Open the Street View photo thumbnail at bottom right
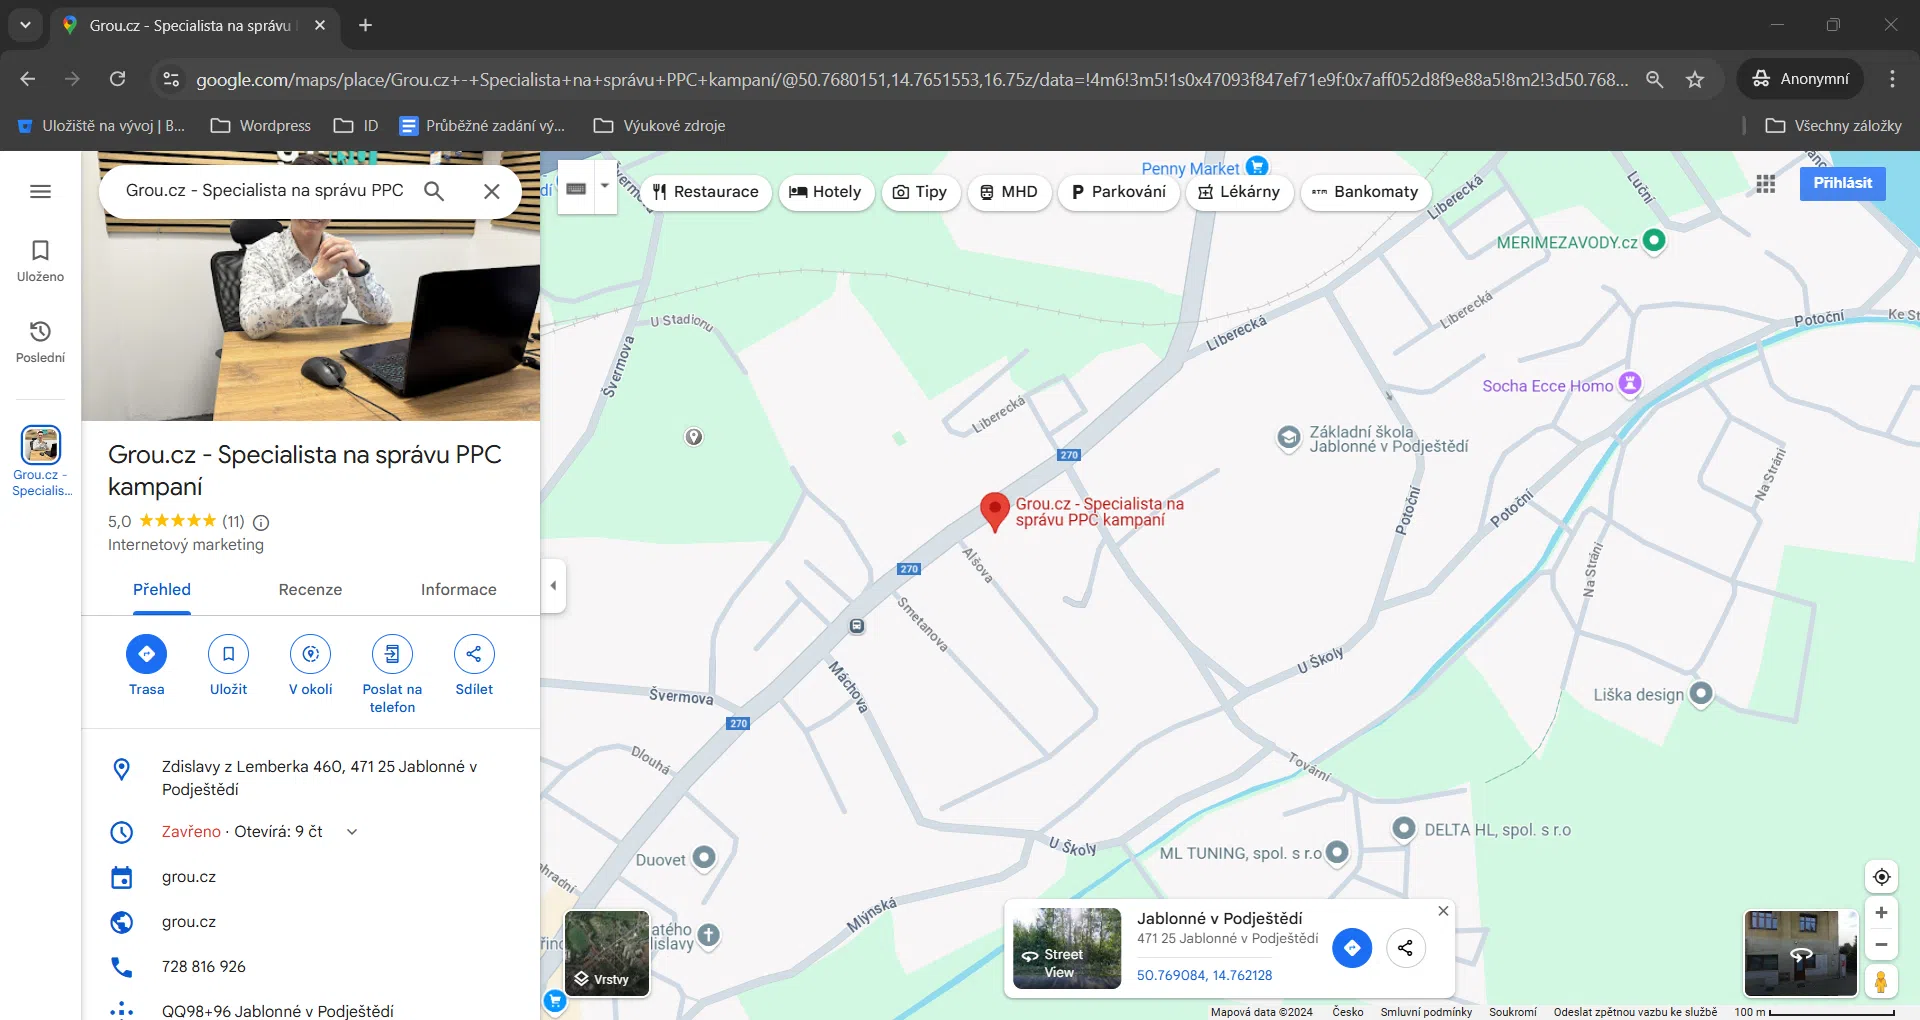Screen dimensions: 1920x1020 point(1801,953)
